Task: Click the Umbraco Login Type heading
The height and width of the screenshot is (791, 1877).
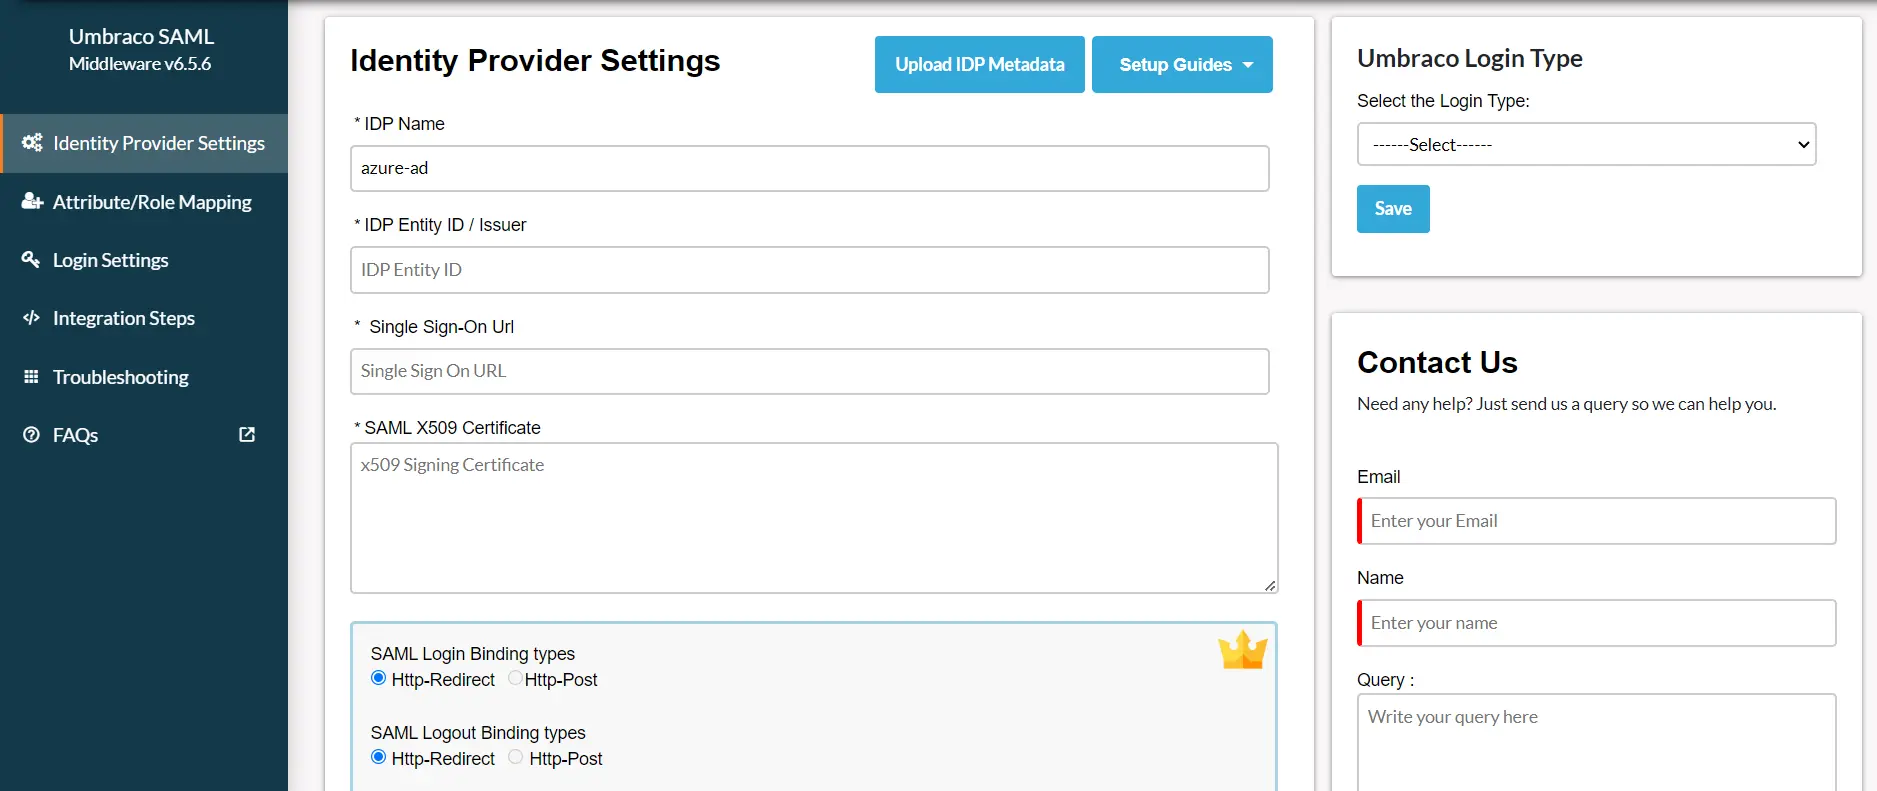Action: 1470,58
